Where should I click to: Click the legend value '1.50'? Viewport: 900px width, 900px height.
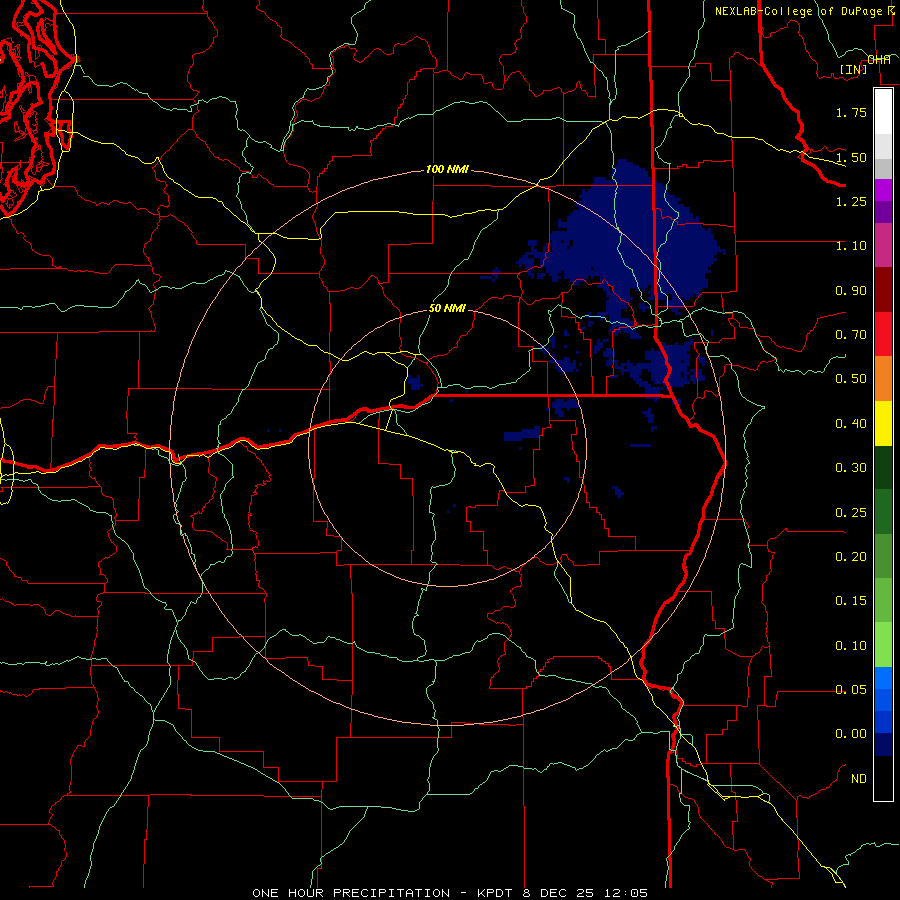click(x=851, y=157)
